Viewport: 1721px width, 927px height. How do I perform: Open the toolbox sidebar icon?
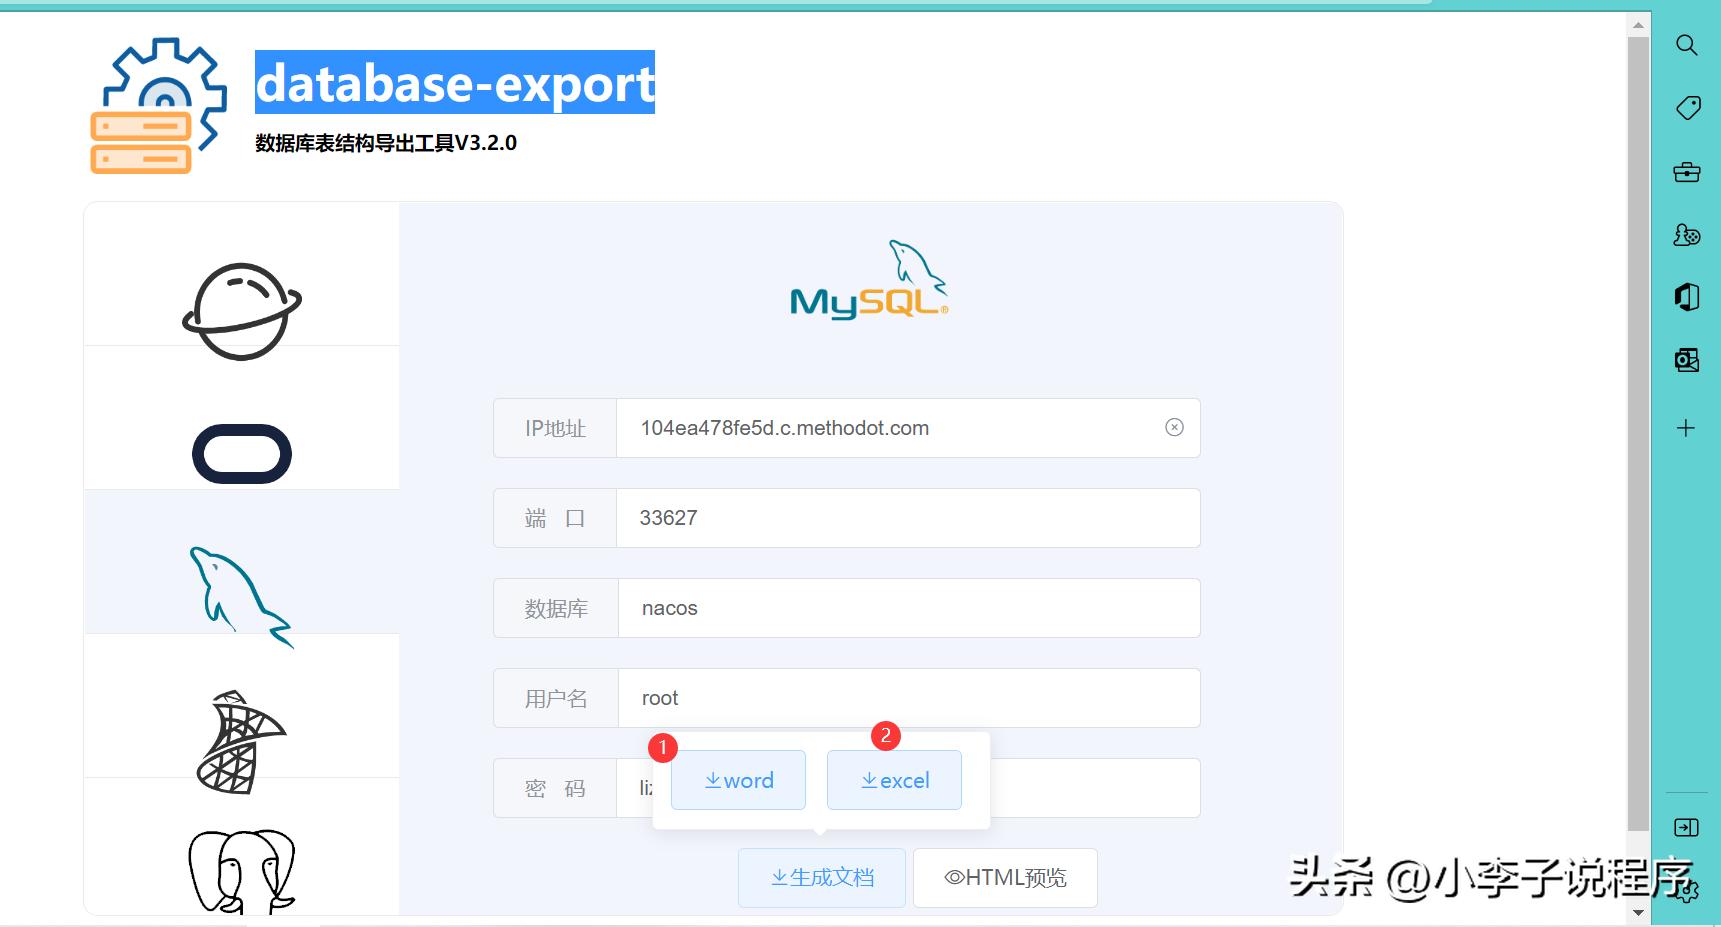(1687, 172)
